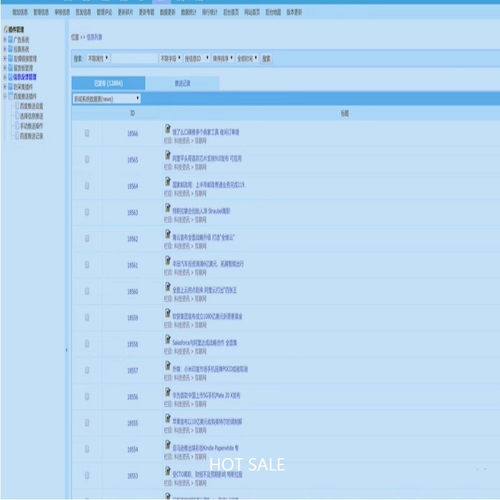Click the document icon in row 18566

click(168, 129)
